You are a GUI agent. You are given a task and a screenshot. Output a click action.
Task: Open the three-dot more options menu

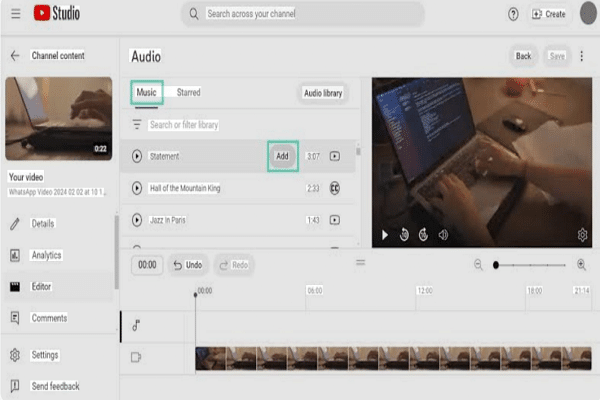(x=582, y=56)
